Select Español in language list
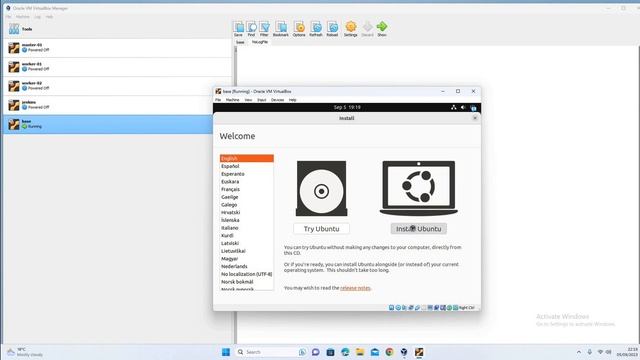 click(247, 166)
